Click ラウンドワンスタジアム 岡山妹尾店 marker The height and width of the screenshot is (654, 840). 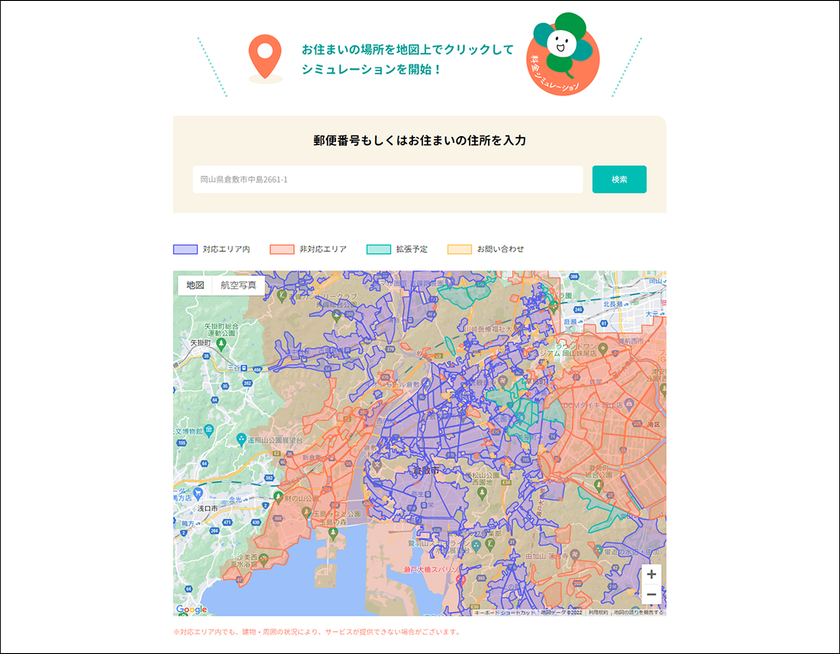coord(603,350)
